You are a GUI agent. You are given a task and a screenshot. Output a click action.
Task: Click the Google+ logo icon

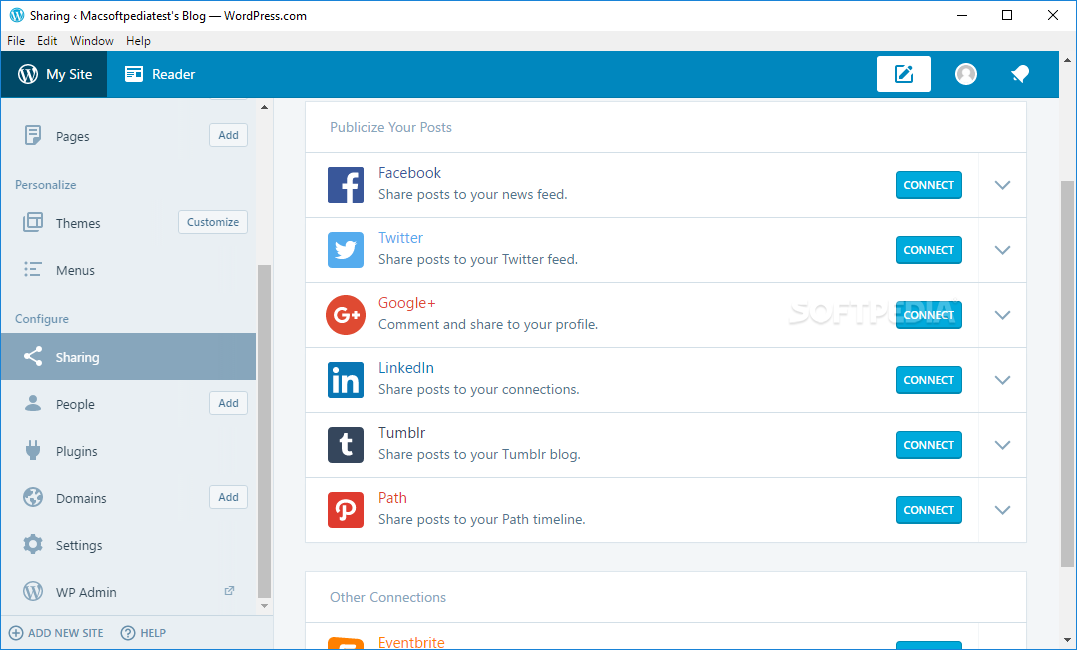(345, 315)
